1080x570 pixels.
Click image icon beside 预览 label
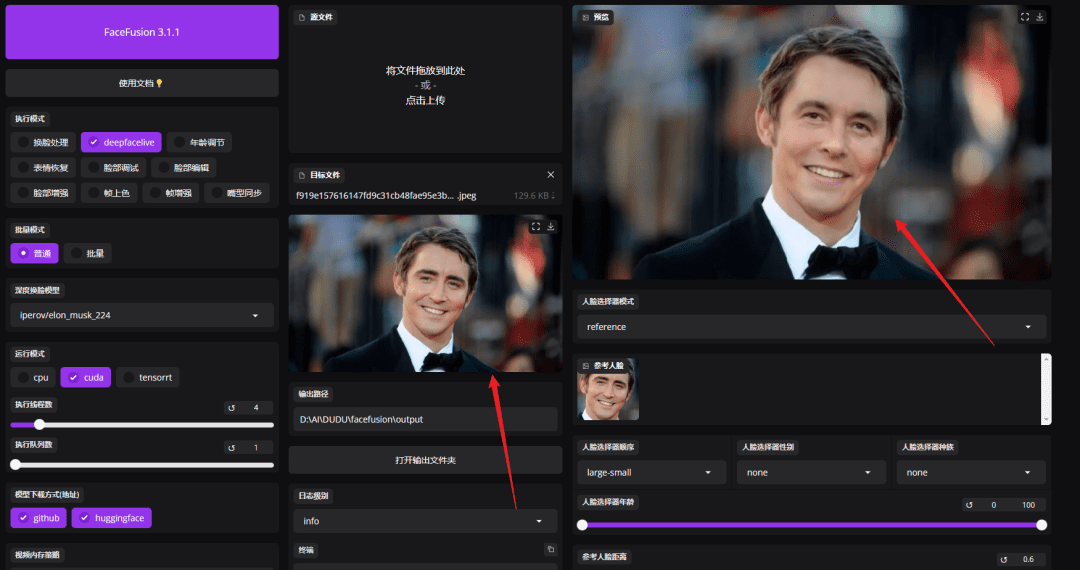(x=585, y=17)
